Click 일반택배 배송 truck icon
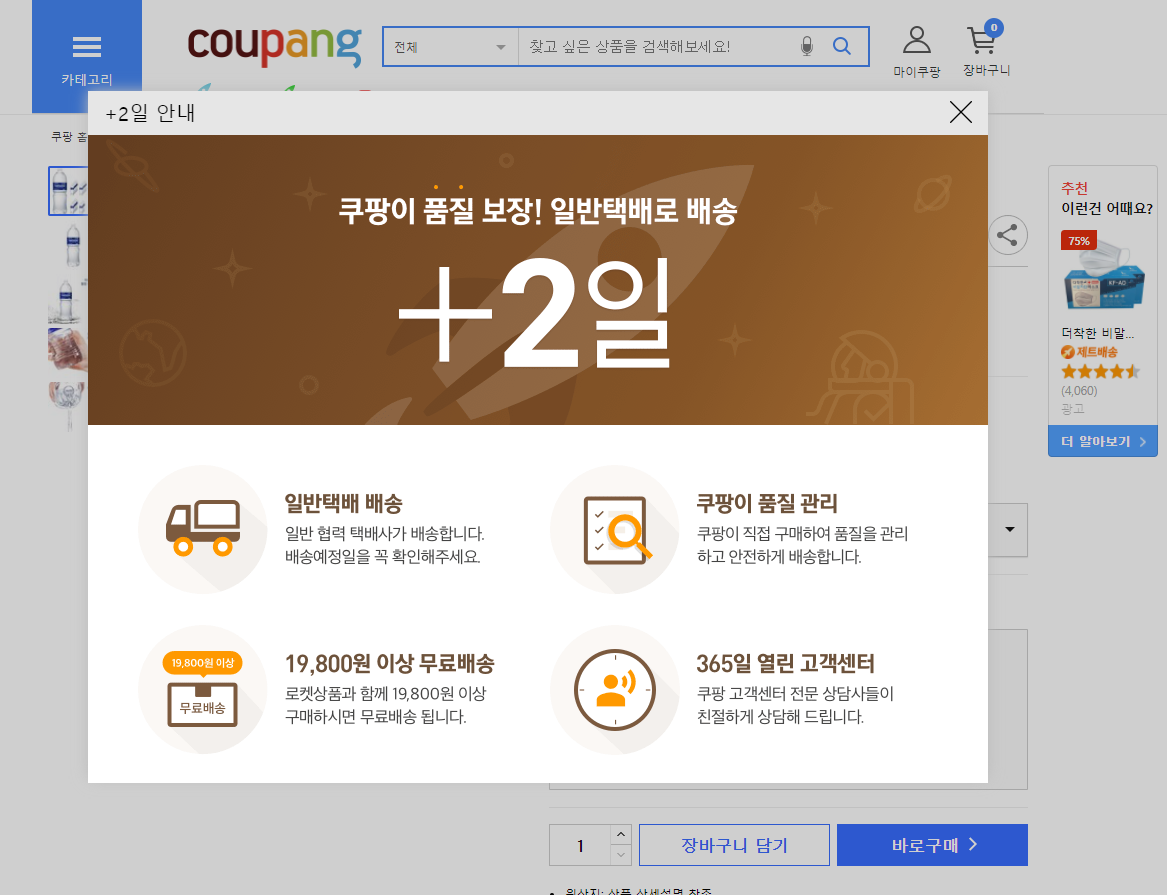 pyautogui.click(x=202, y=529)
